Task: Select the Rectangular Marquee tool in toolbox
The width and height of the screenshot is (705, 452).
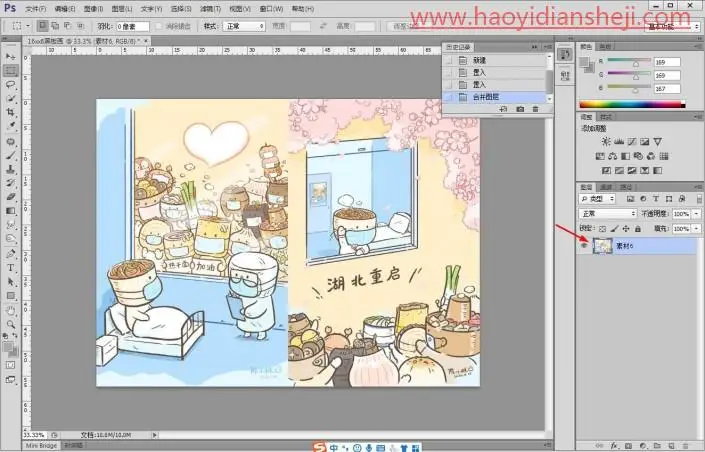Action: (10, 71)
